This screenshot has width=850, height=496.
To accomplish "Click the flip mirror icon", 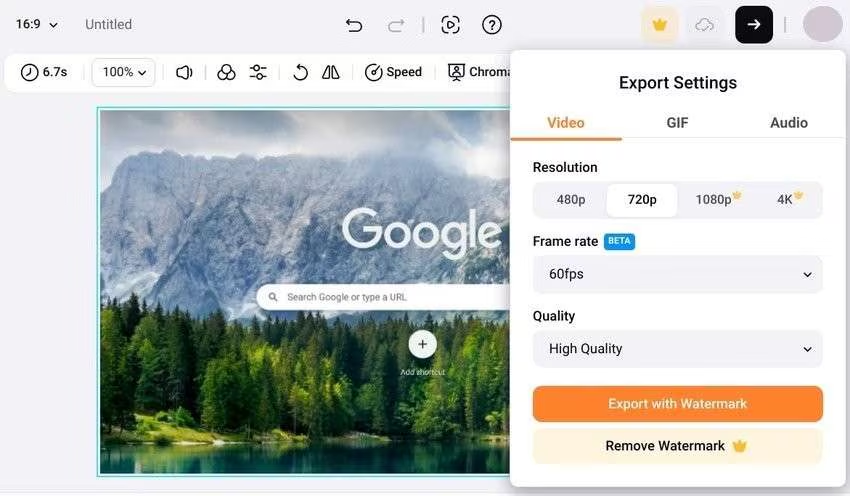I will point(331,72).
